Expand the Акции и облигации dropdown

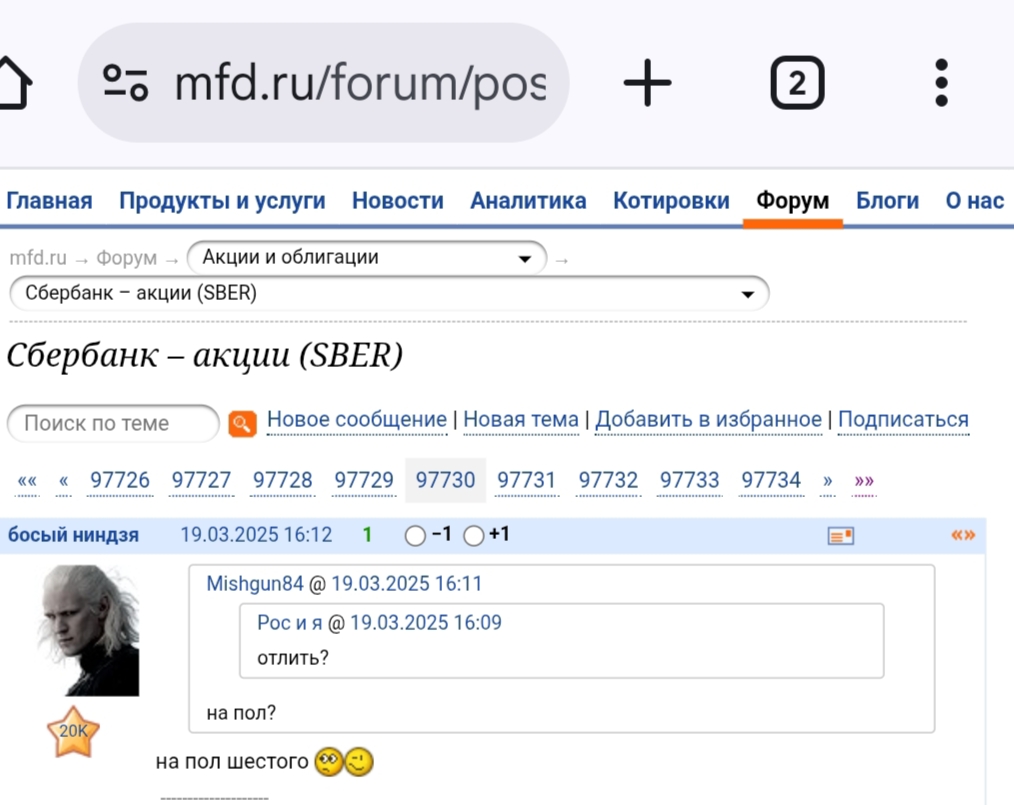(x=367, y=257)
